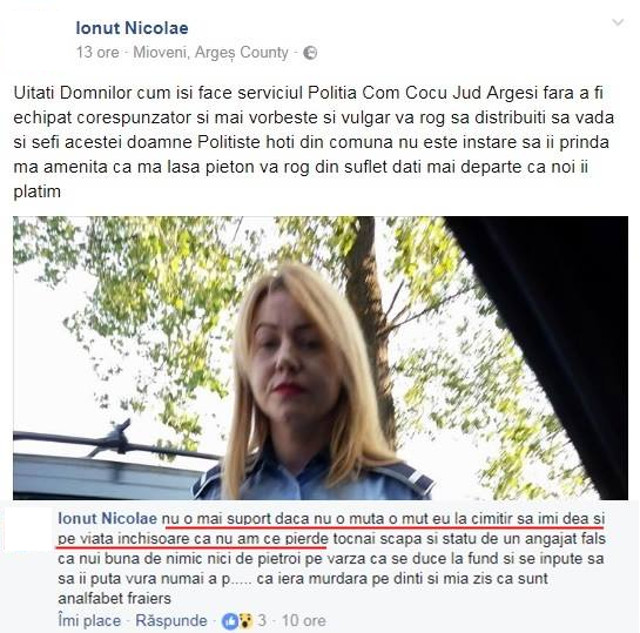This screenshot has height=633, width=640.
Task: Click "analfabet fraiers" at the end of the comment
Action: pyautogui.click(x=114, y=599)
